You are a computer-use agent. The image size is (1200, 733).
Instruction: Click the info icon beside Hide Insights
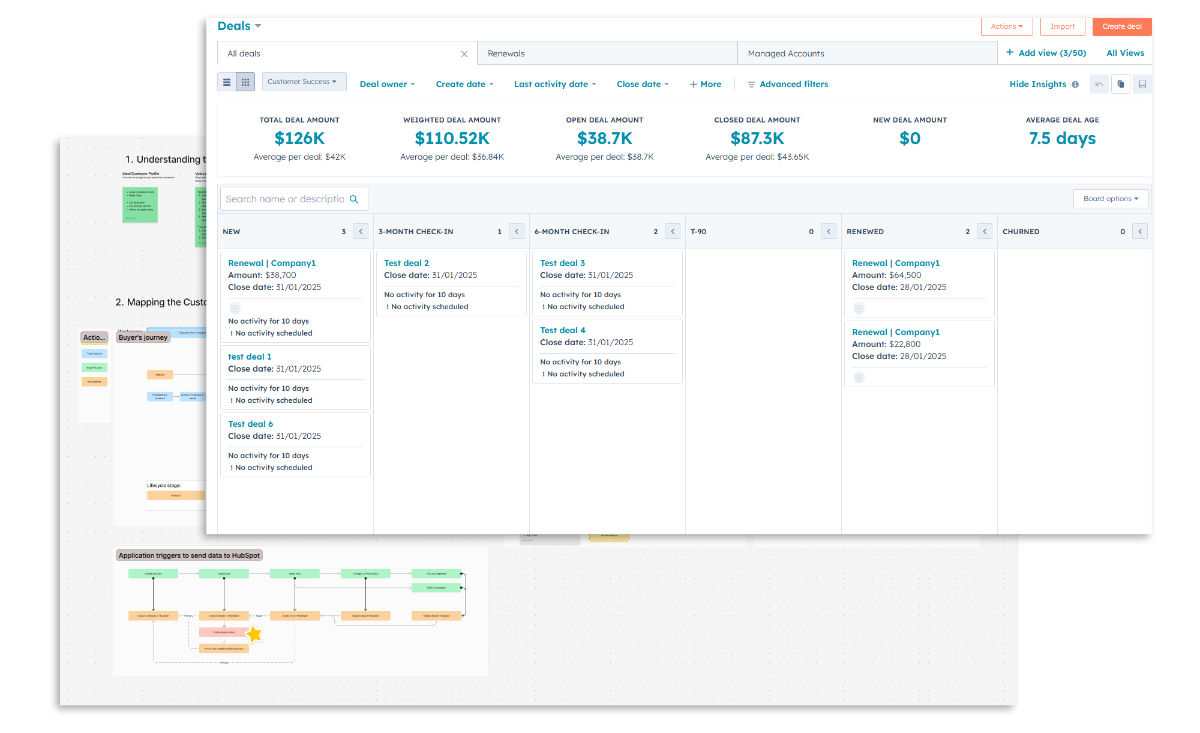click(x=1075, y=85)
